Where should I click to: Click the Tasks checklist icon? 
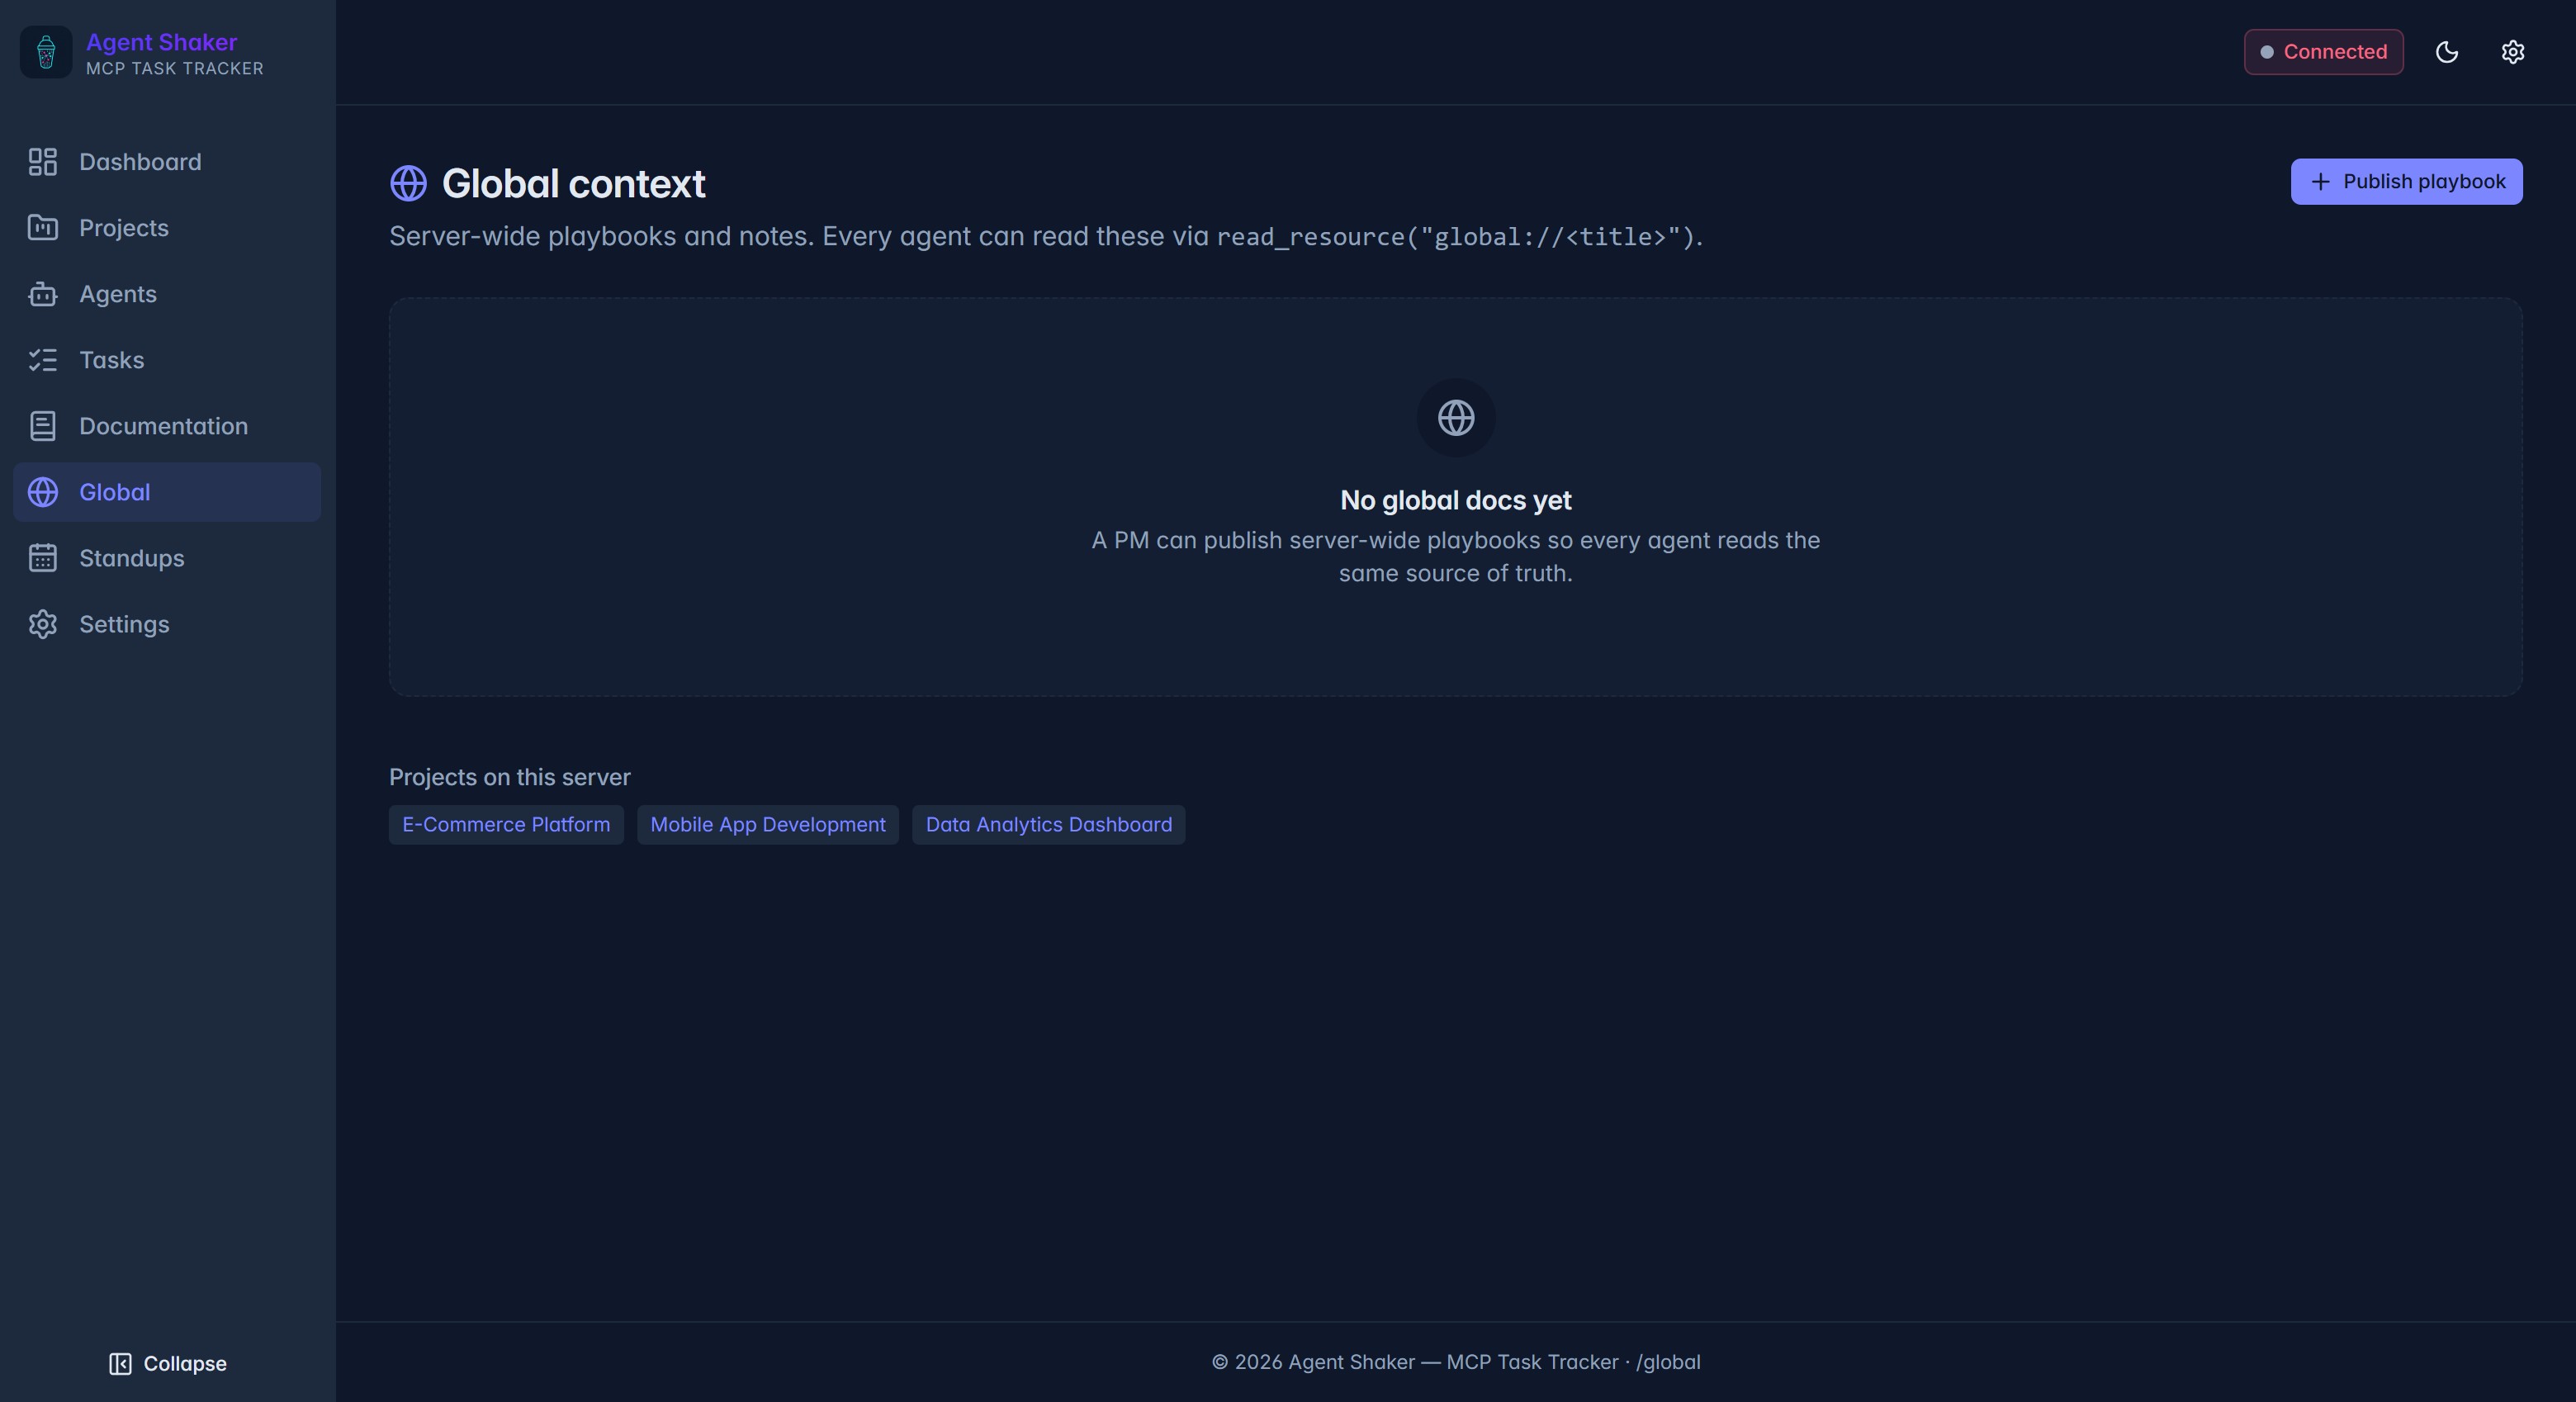42,360
